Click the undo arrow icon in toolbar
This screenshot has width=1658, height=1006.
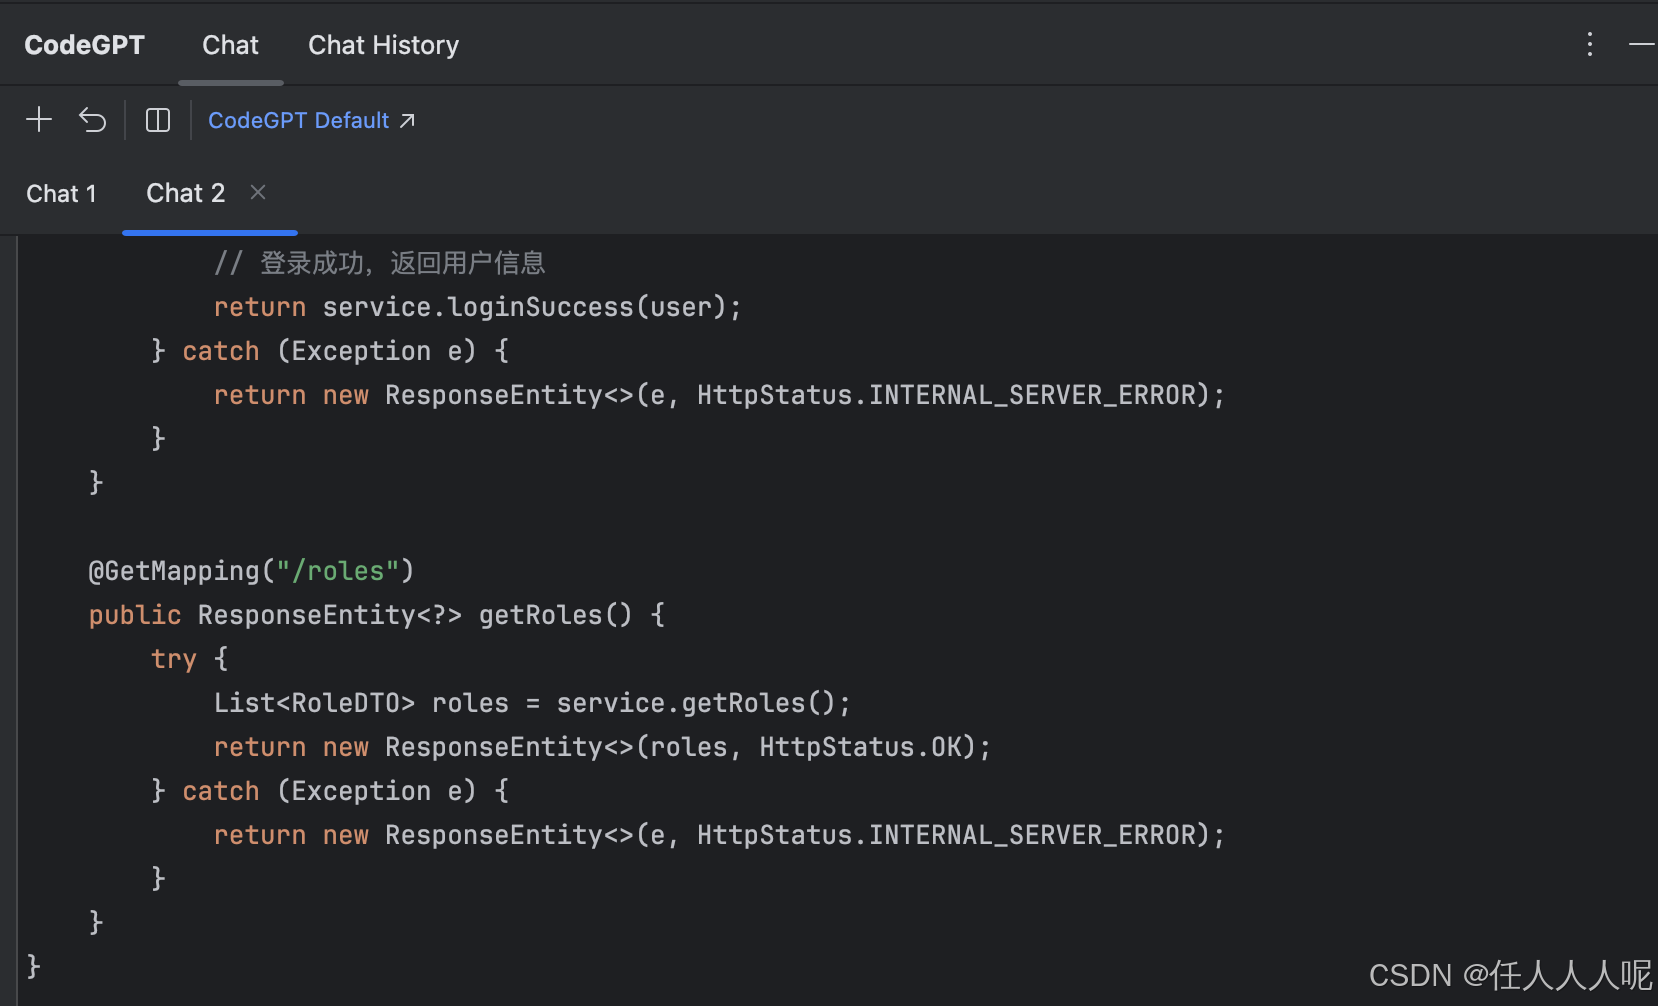(x=93, y=120)
